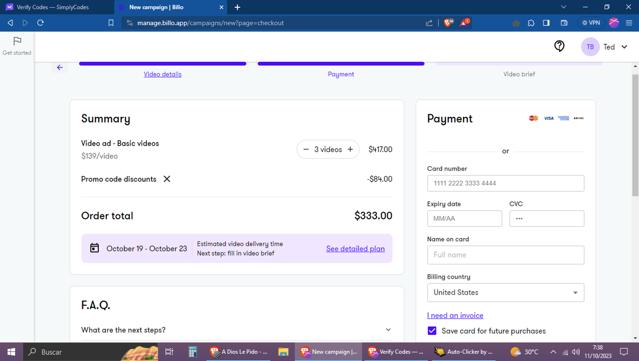The width and height of the screenshot is (639, 361).
Task: Open the Payment step
Action: (341, 74)
